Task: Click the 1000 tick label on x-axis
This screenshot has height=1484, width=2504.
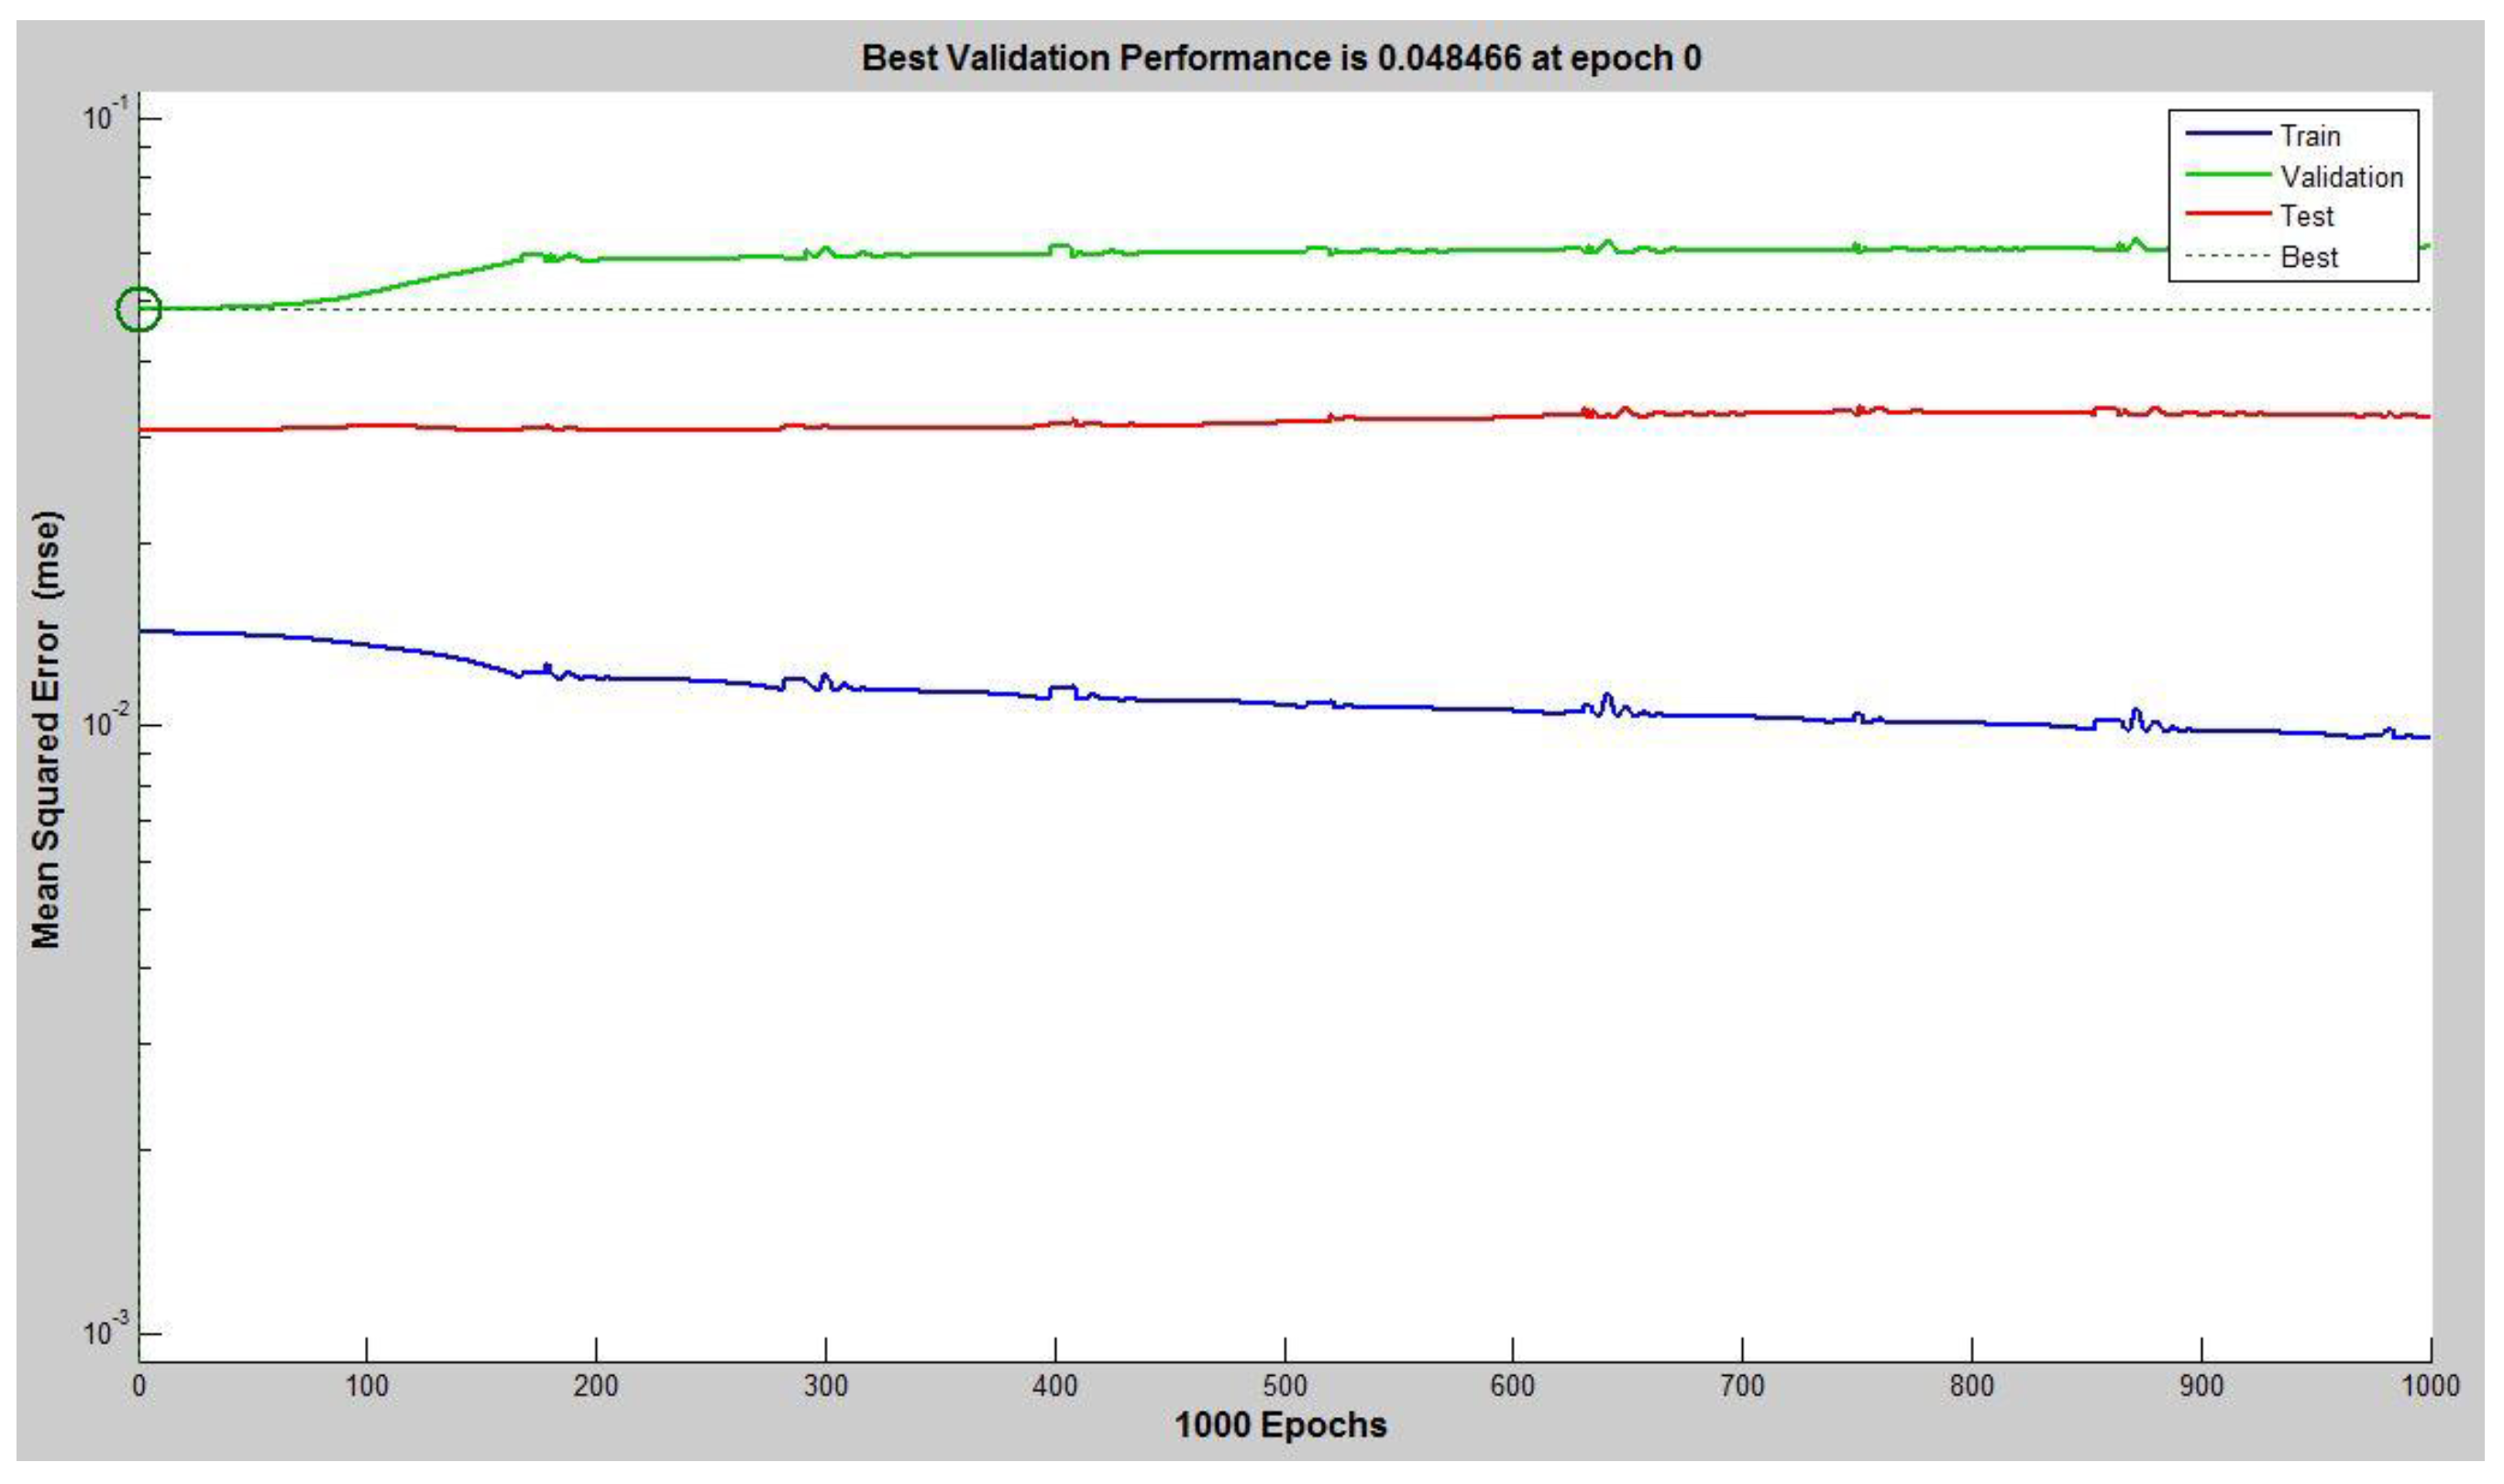Action: click(2430, 1386)
